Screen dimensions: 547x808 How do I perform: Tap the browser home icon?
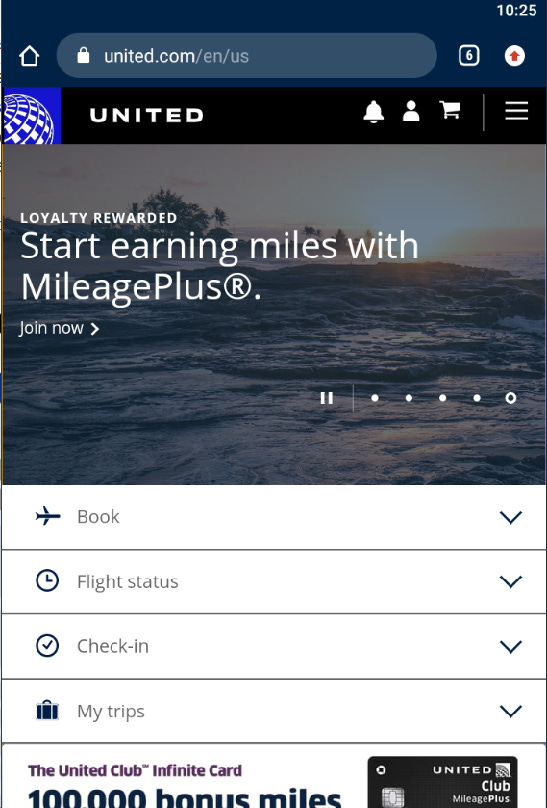pyautogui.click(x=29, y=56)
